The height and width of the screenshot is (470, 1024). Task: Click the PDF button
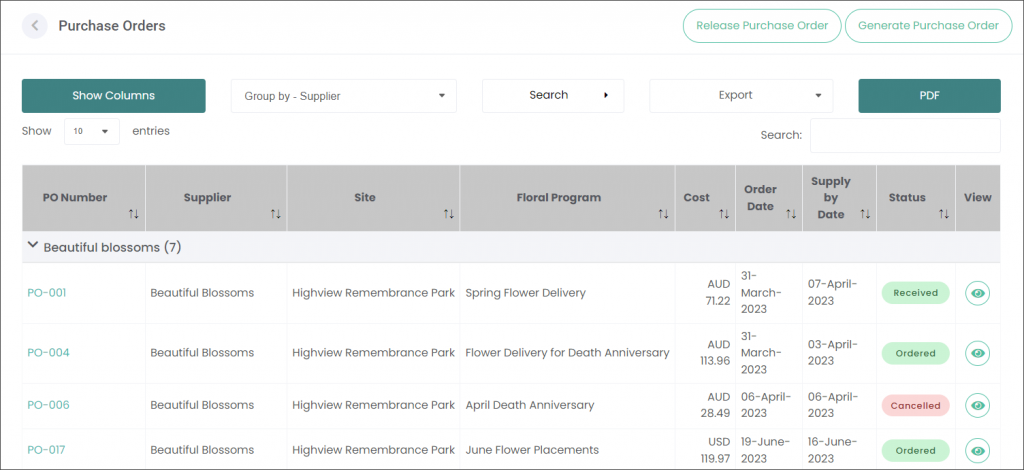929,96
